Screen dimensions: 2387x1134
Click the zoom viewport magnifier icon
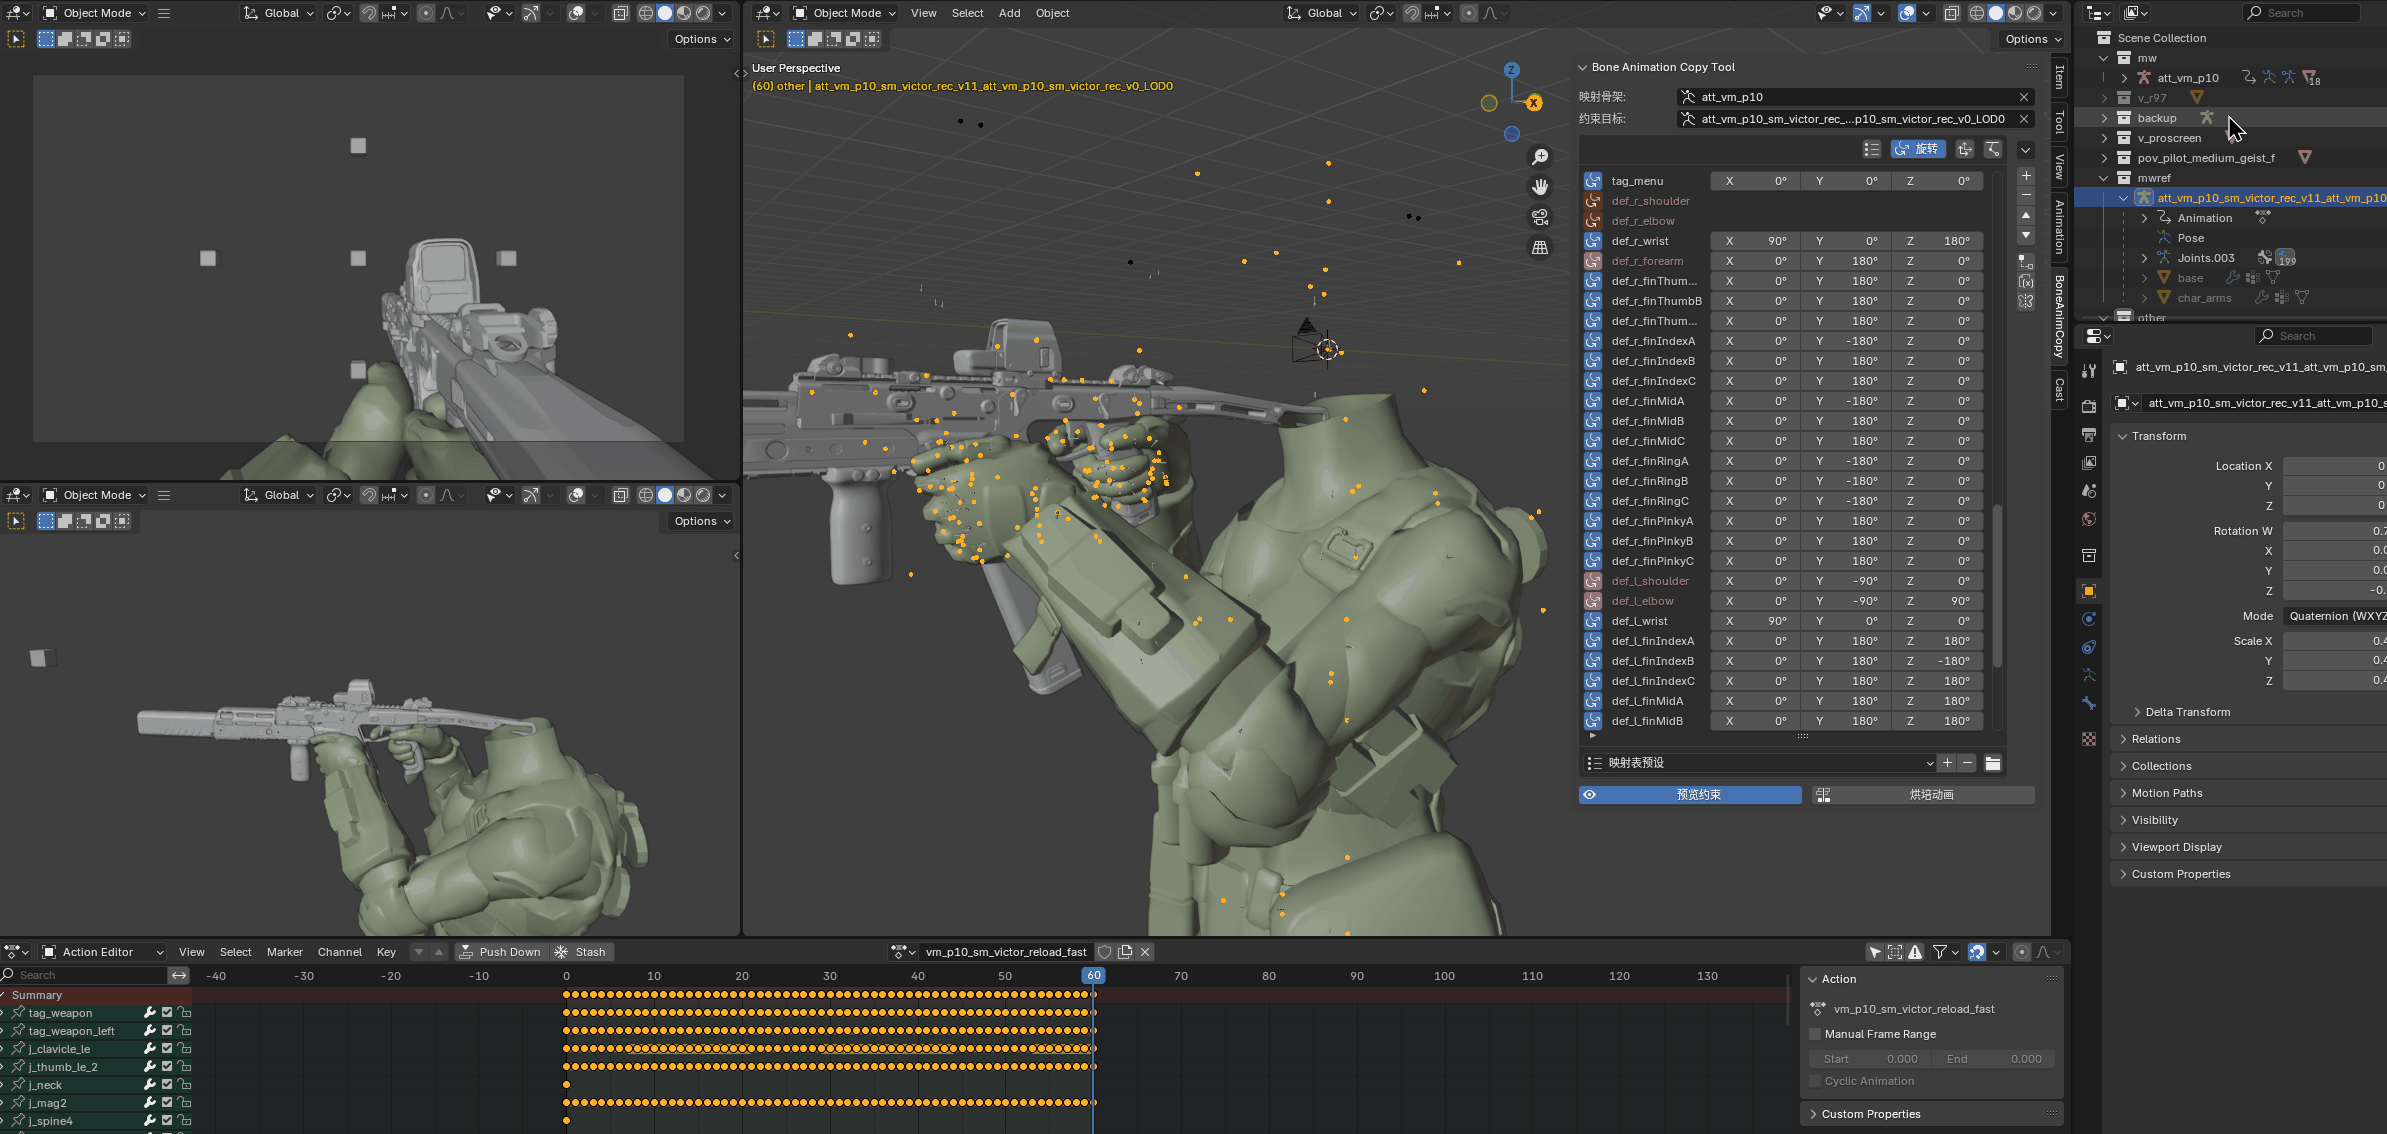click(x=1540, y=157)
